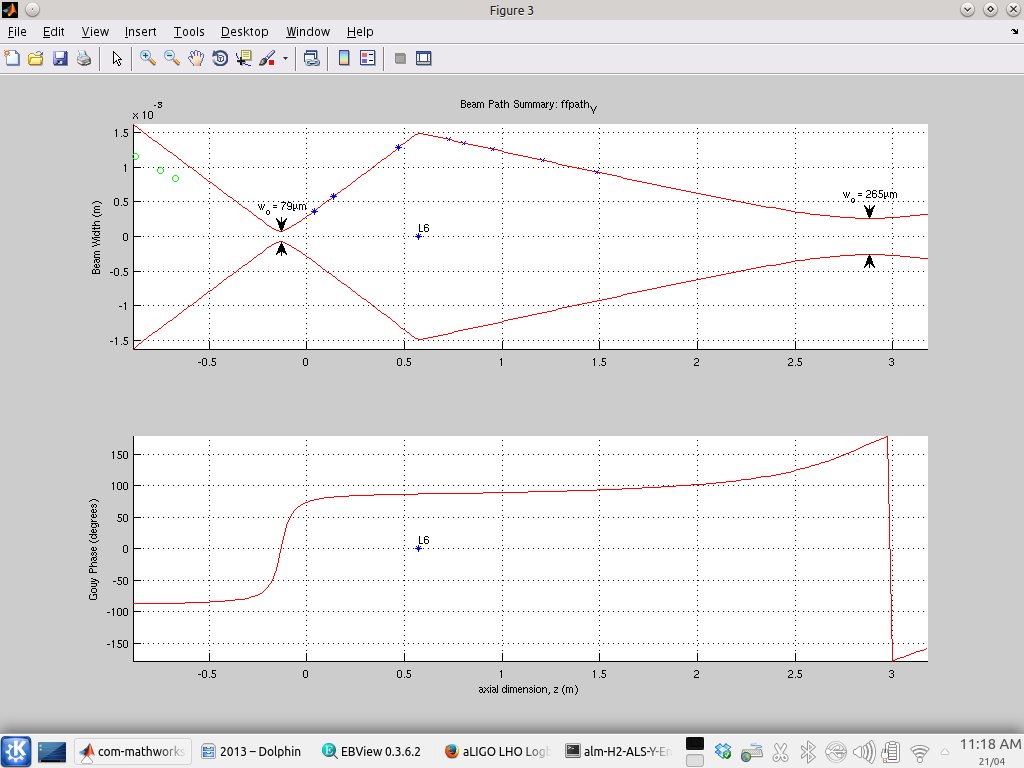Open the Window menu
The width and height of the screenshot is (1024, 768).
tap(308, 31)
